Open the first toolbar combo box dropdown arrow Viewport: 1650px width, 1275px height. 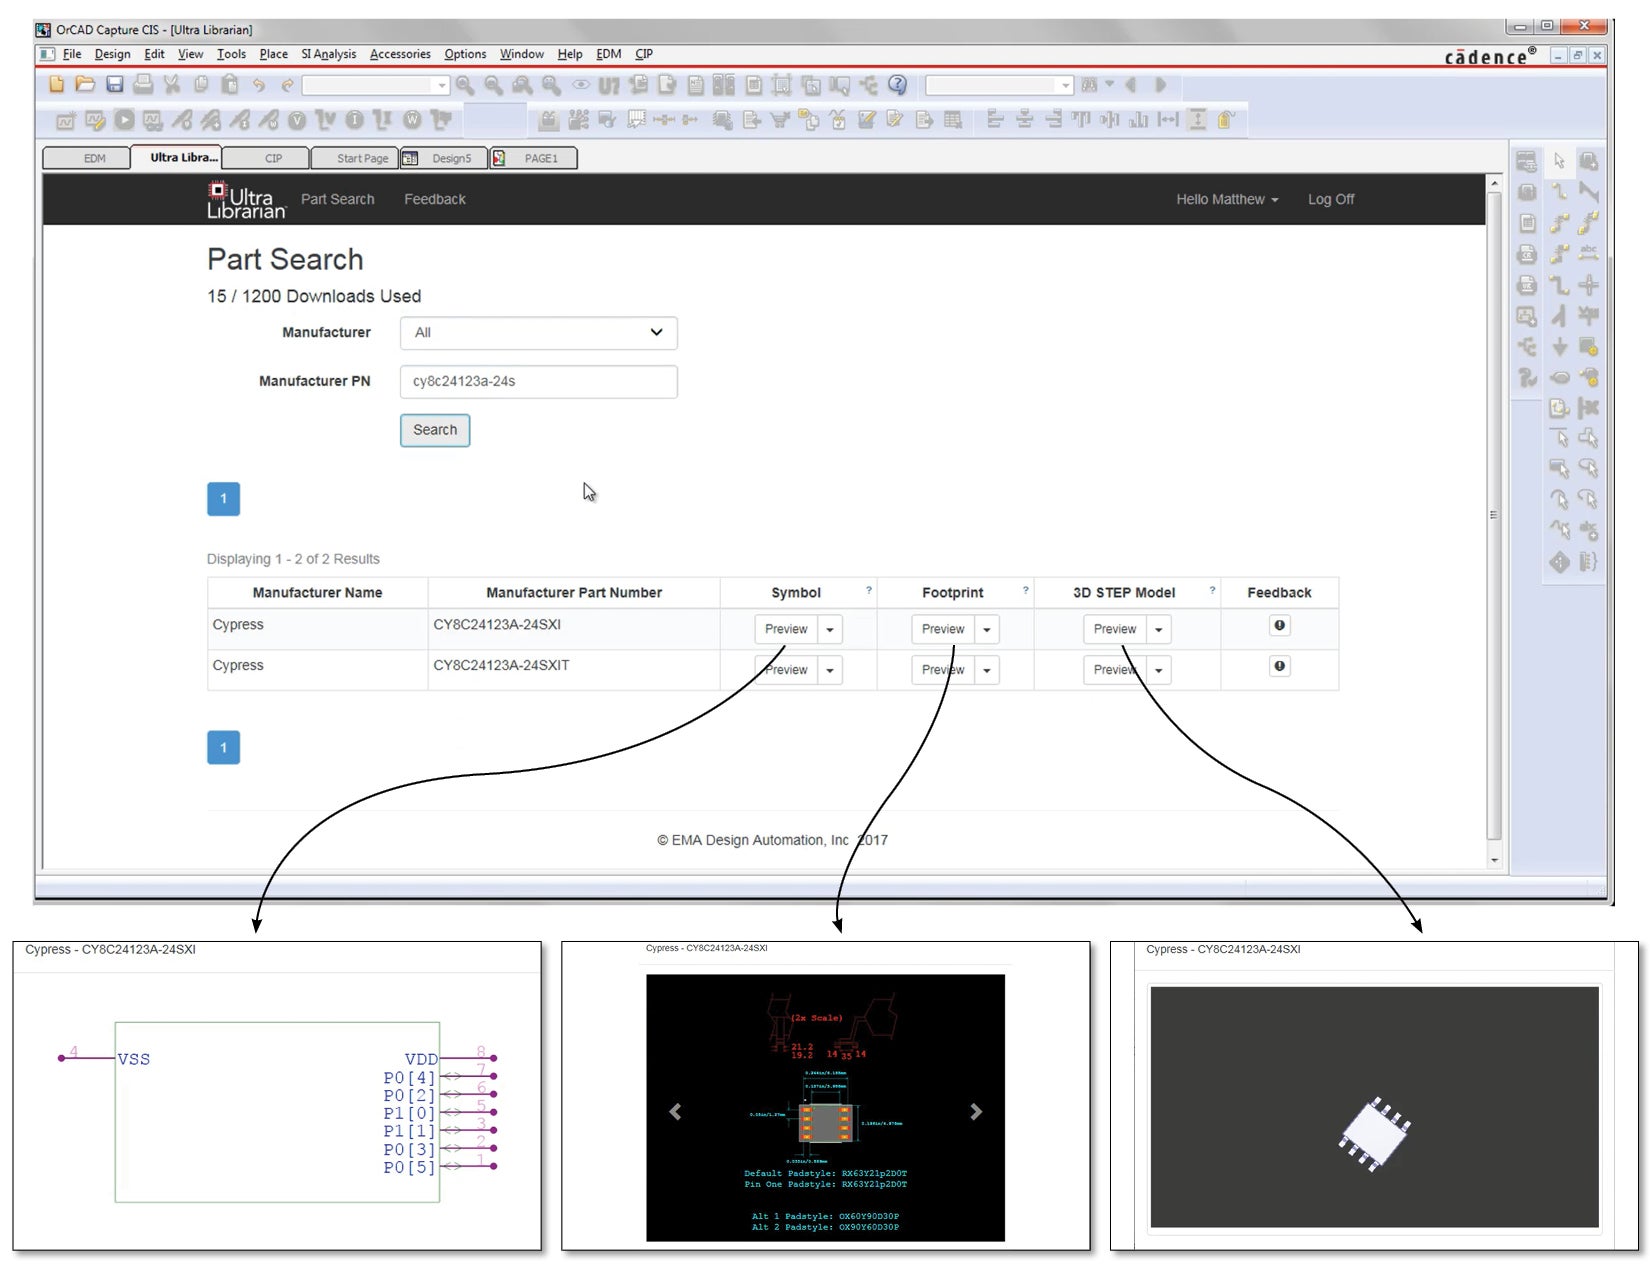[x=442, y=86]
